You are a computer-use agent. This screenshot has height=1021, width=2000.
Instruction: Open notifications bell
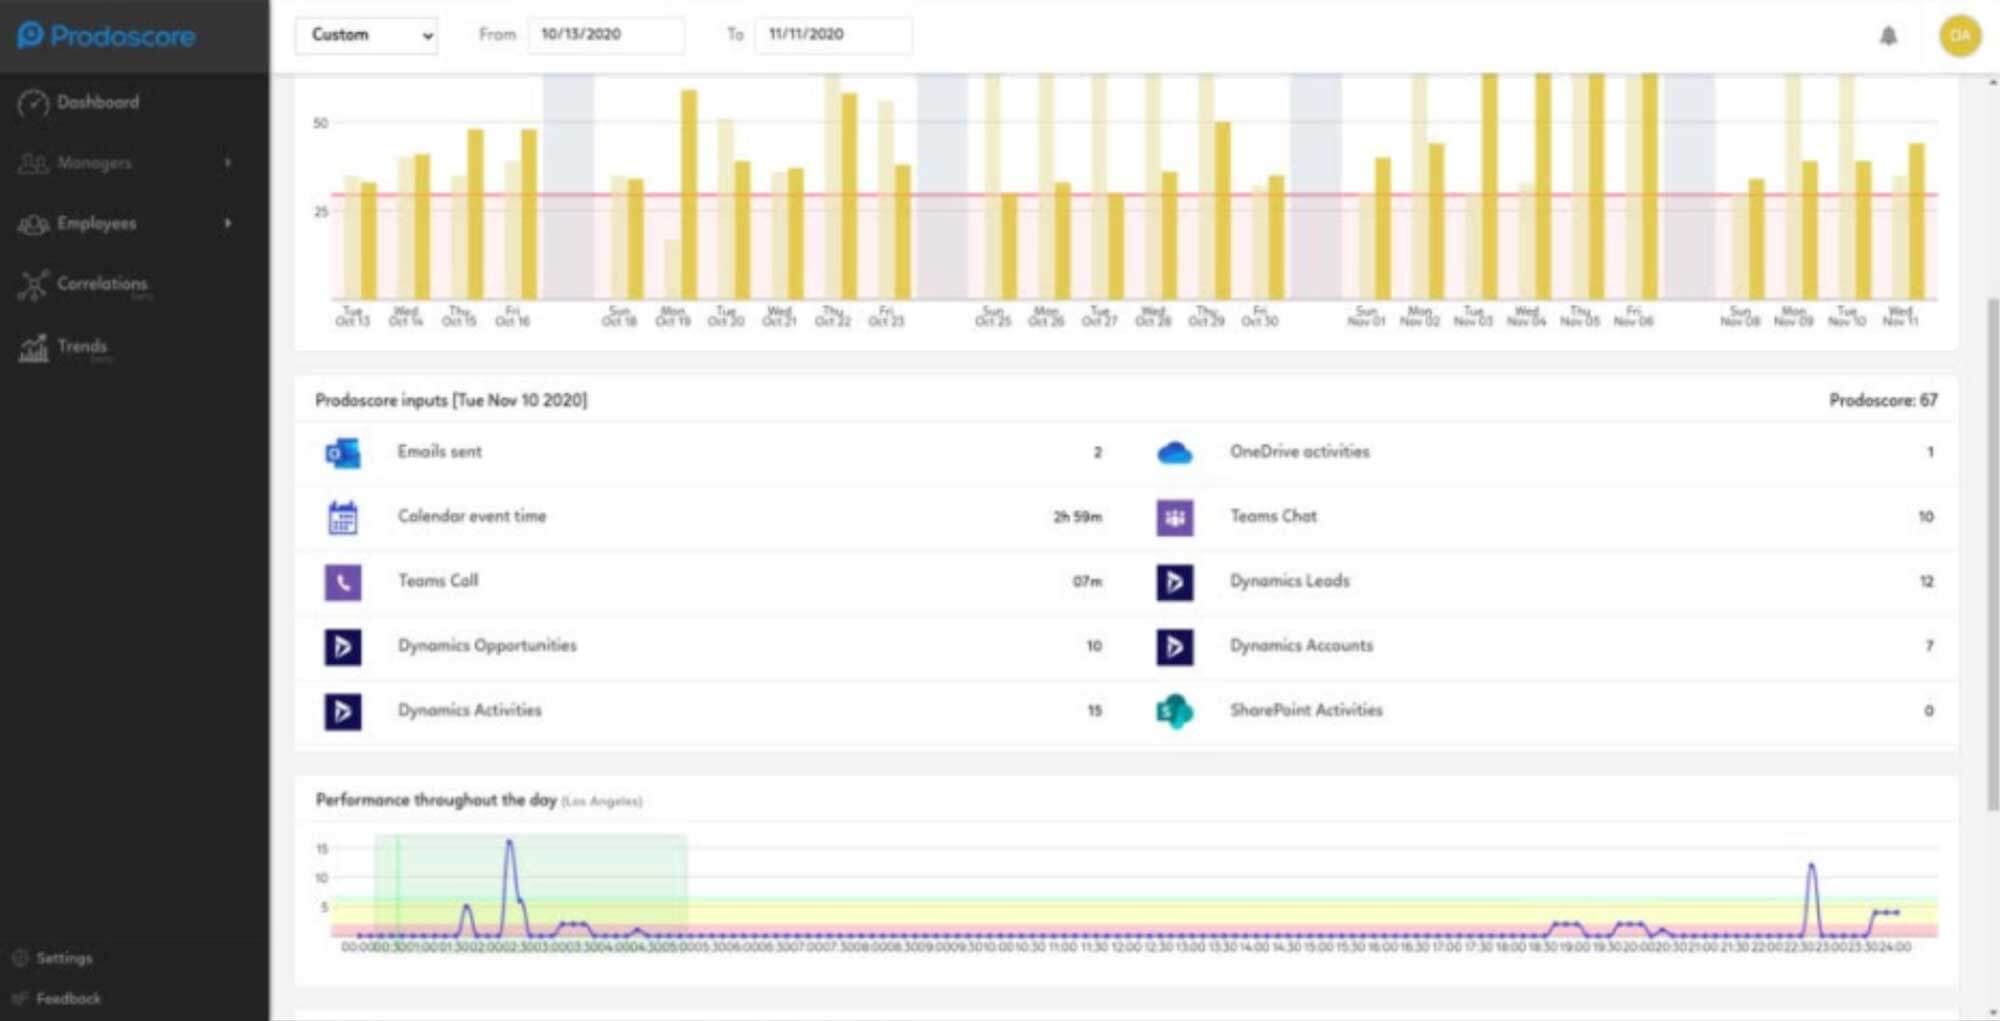click(x=1888, y=36)
